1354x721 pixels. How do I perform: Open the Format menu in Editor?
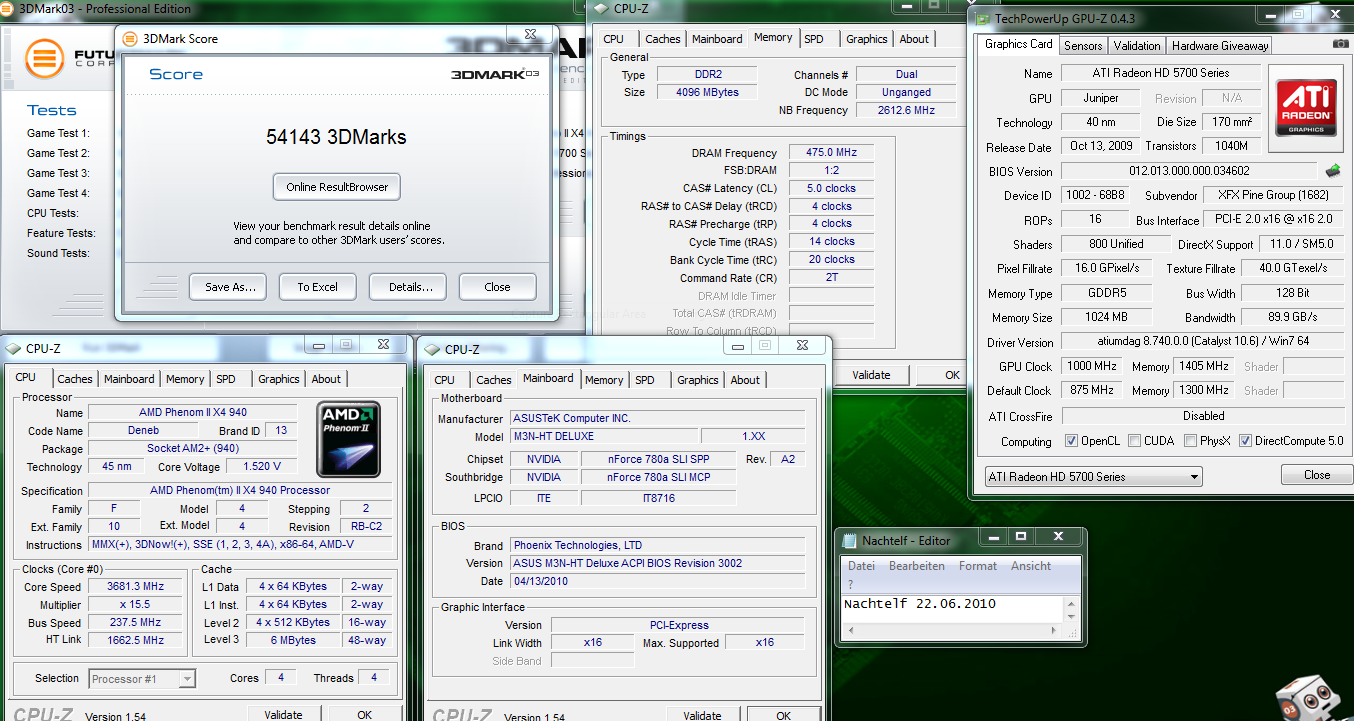tap(978, 566)
